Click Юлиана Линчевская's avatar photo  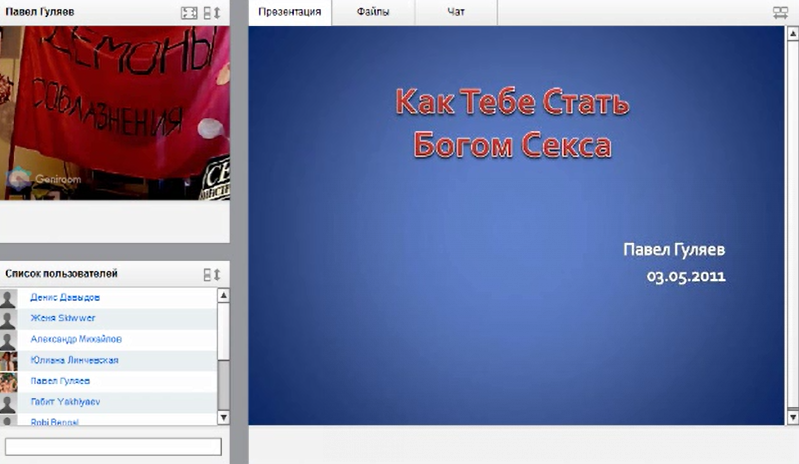9,361
